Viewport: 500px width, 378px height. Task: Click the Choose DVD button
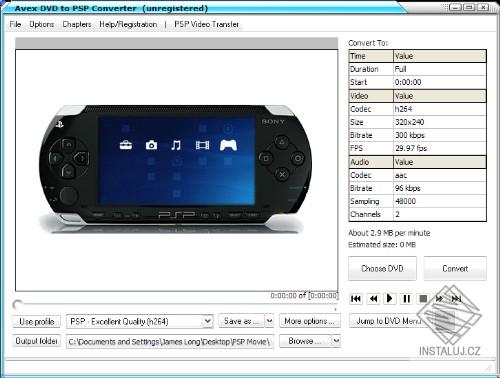382,268
